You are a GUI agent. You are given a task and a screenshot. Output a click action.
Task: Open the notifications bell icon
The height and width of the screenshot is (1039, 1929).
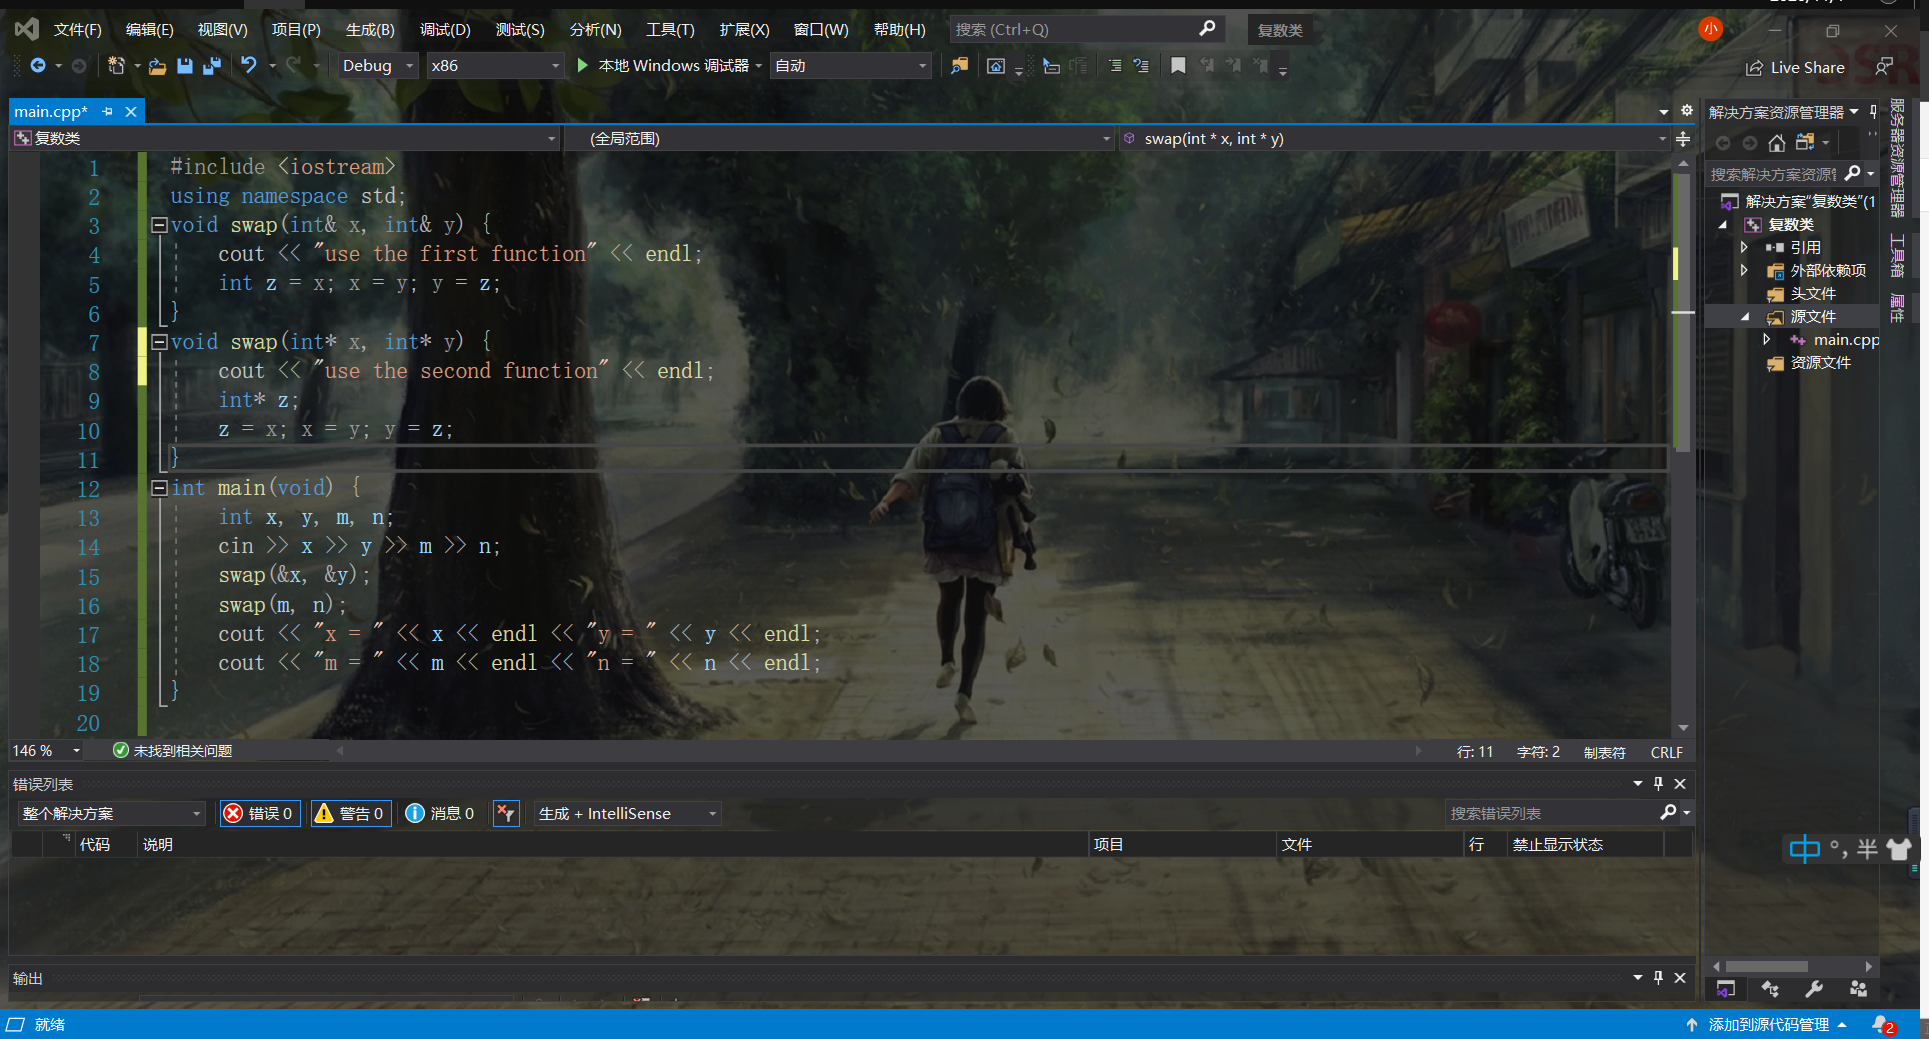click(x=1883, y=1025)
